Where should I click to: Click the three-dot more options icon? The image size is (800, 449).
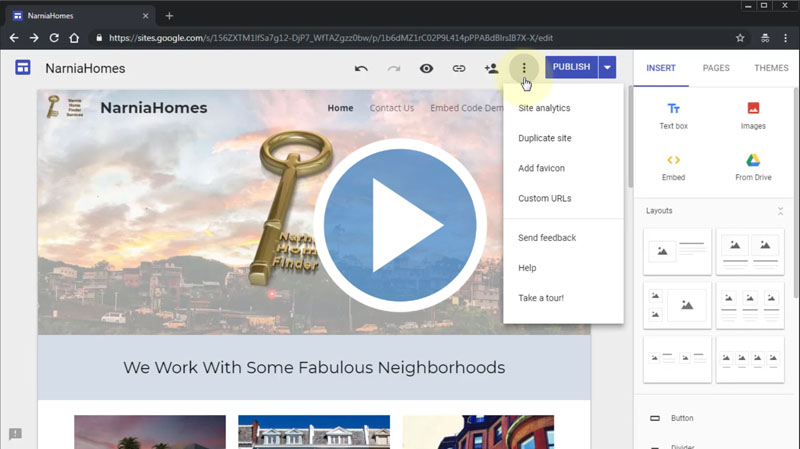(524, 68)
